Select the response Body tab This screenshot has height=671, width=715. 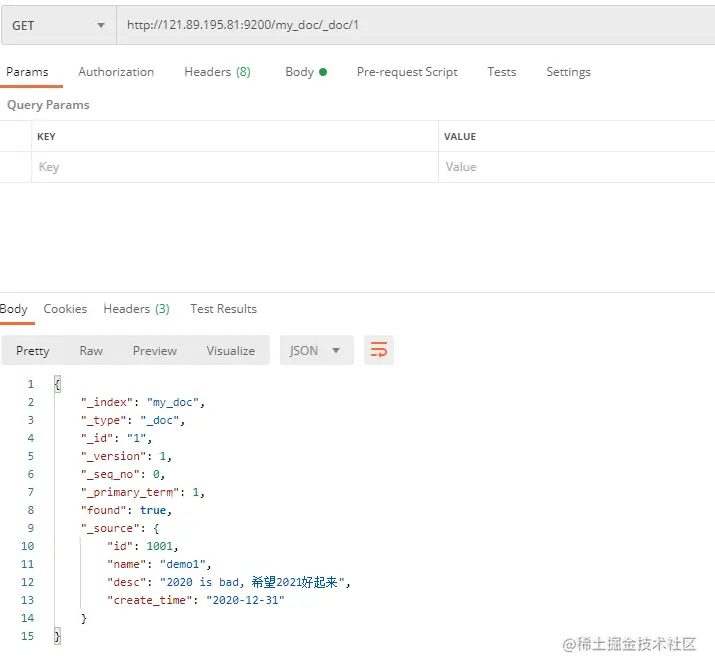point(14,309)
